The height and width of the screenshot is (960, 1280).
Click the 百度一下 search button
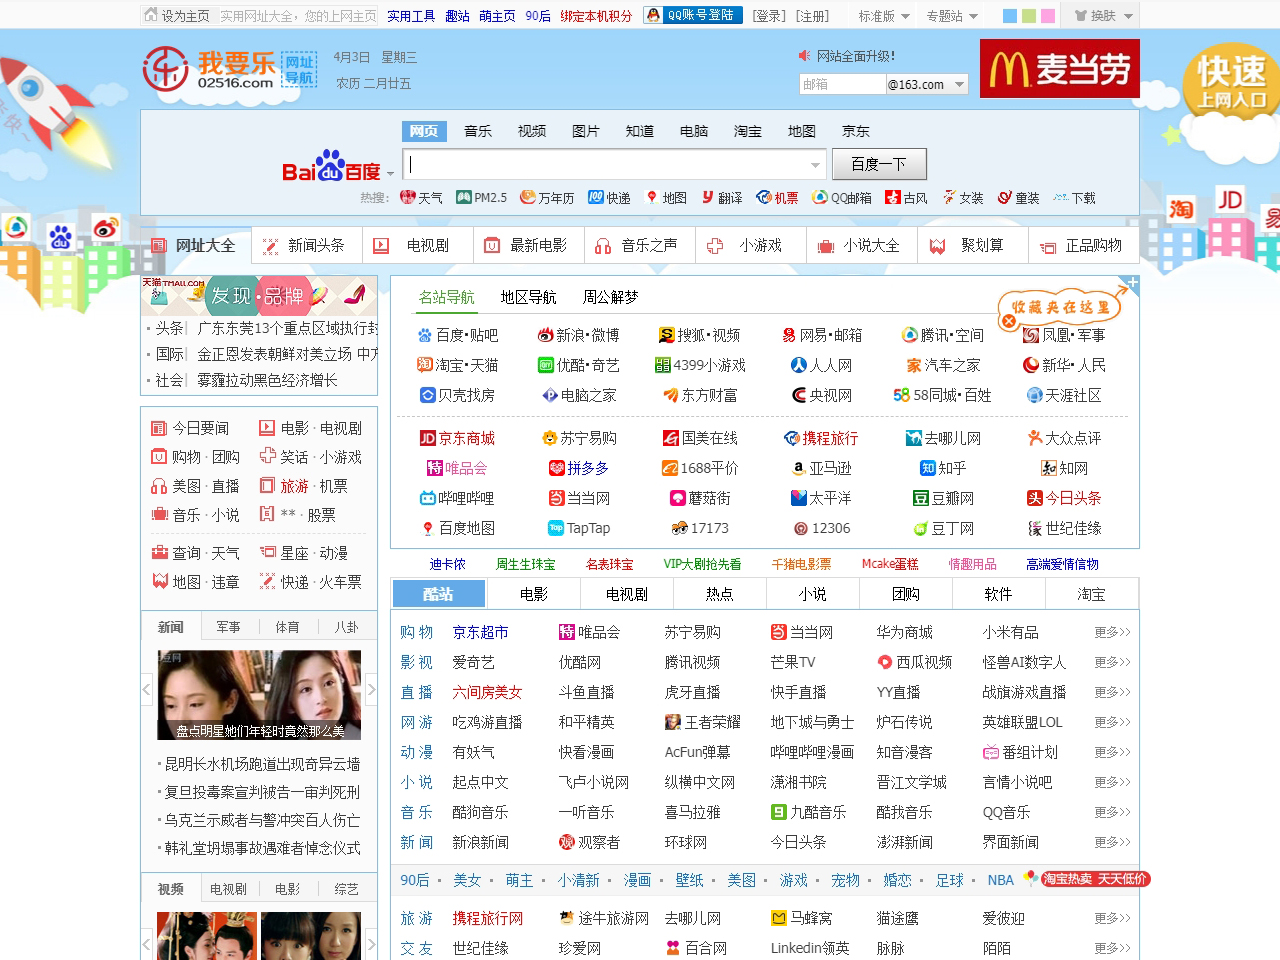click(x=879, y=164)
